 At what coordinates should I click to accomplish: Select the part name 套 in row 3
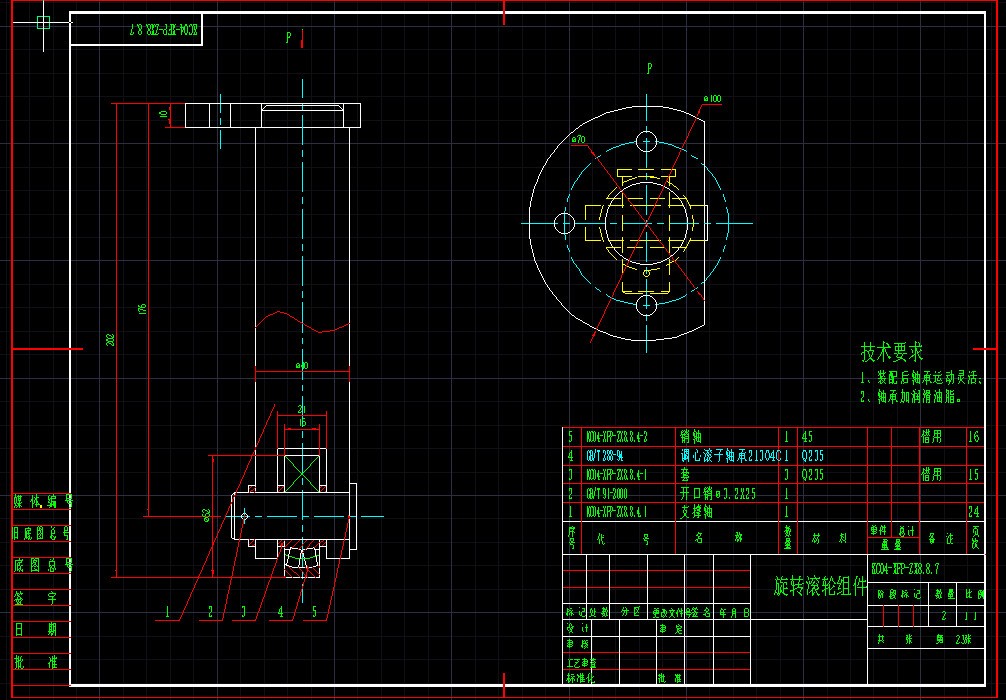(x=686, y=475)
